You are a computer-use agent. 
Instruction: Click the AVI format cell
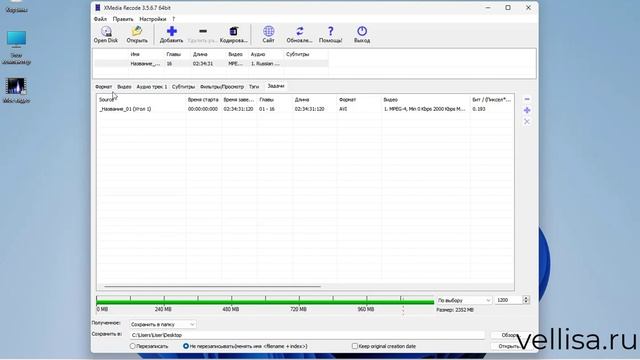click(343, 109)
